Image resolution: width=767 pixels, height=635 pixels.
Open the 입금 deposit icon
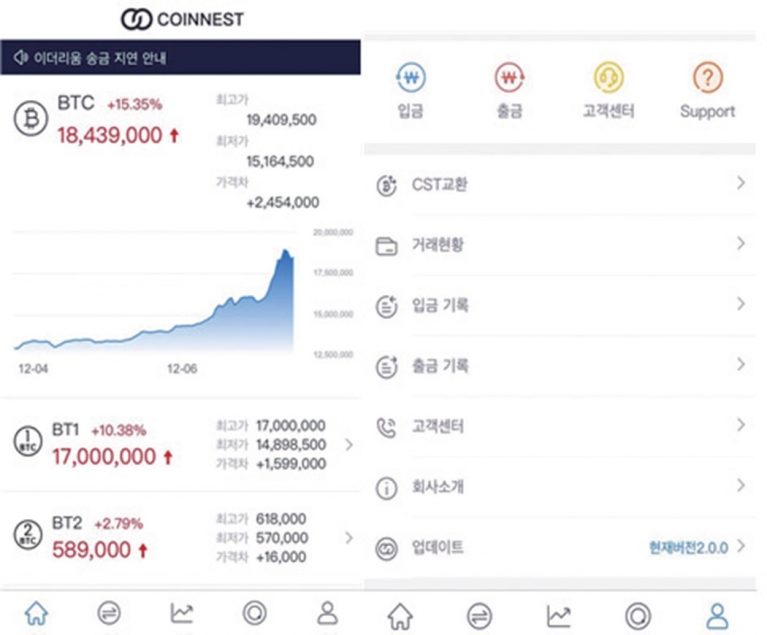[410, 77]
